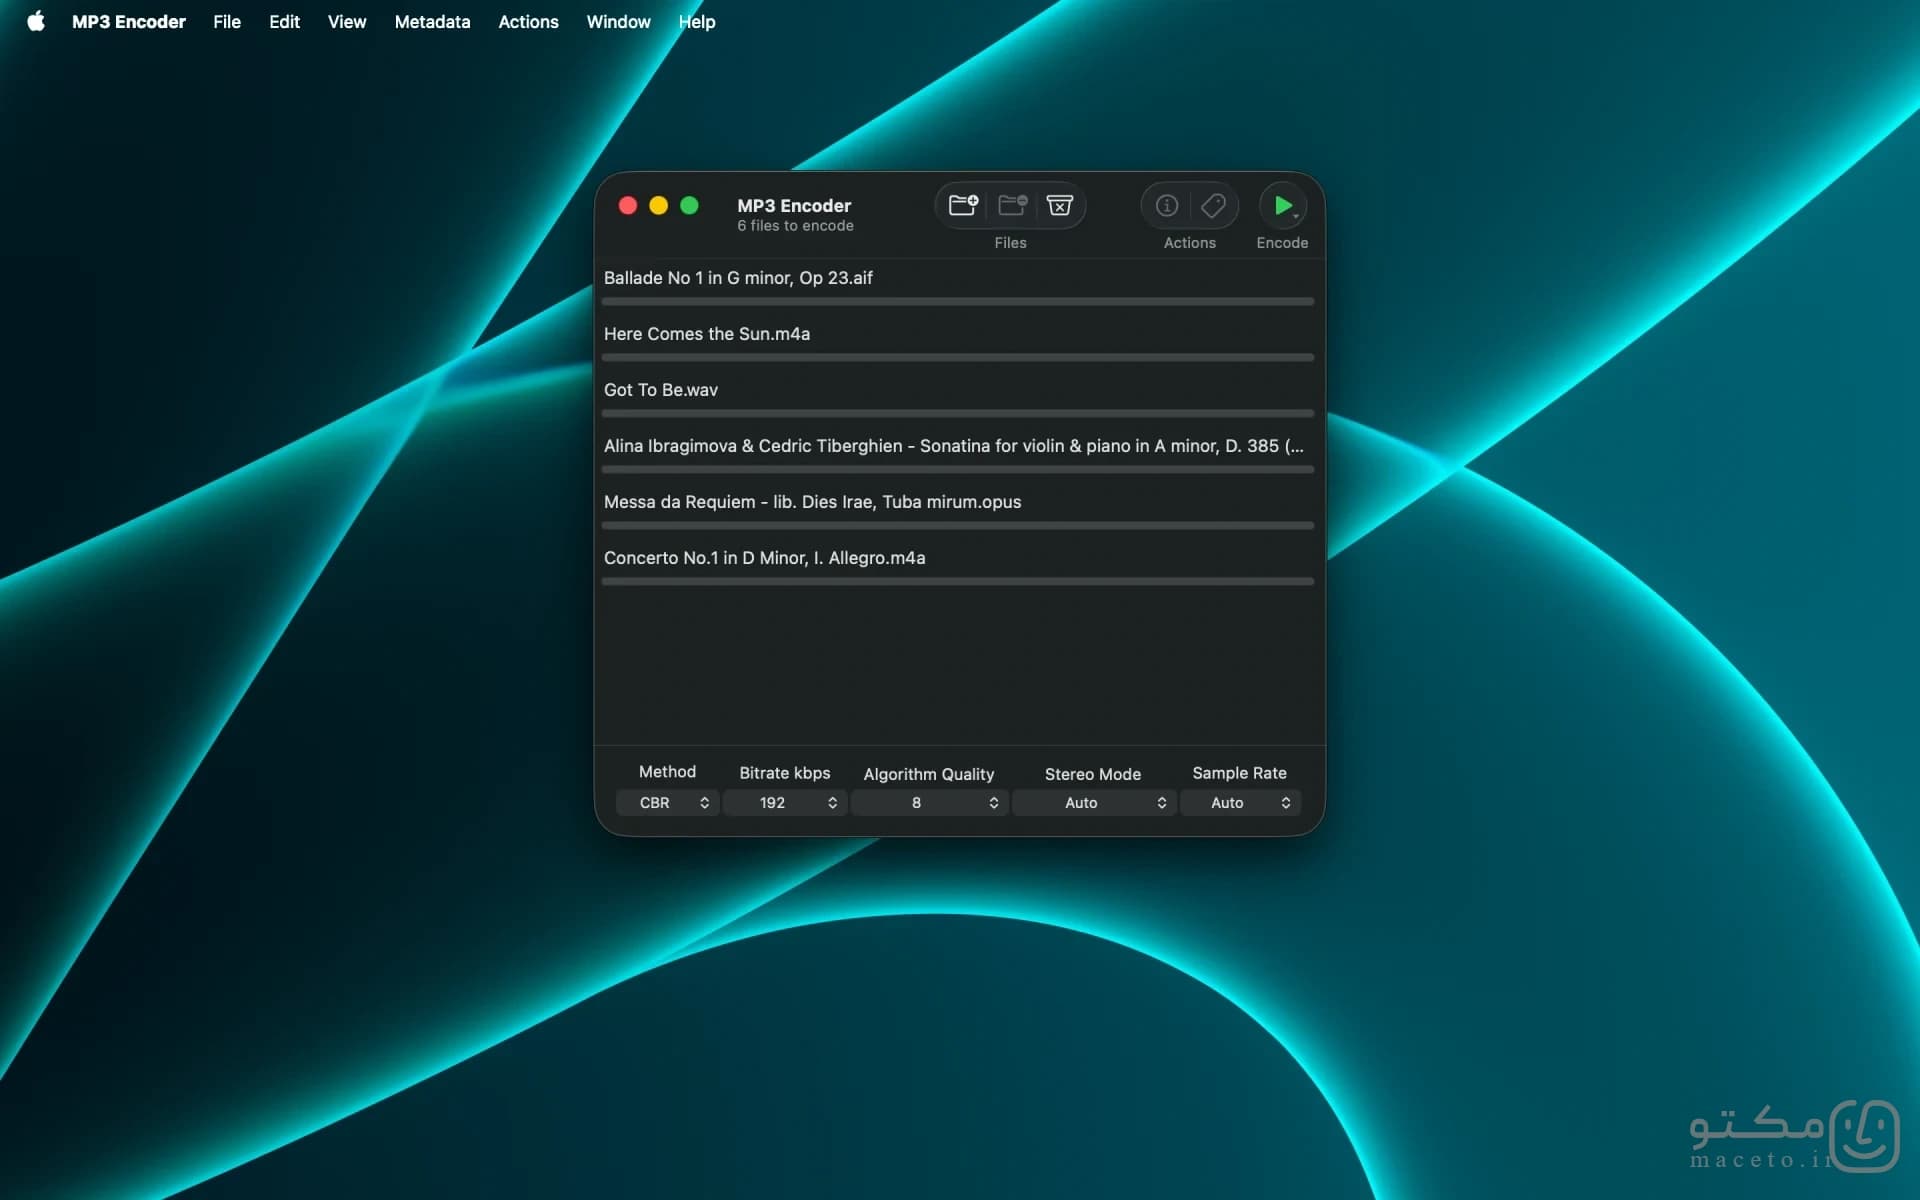Click the clear all files icon
Viewport: 1920px width, 1200px height.
(x=1060, y=205)
